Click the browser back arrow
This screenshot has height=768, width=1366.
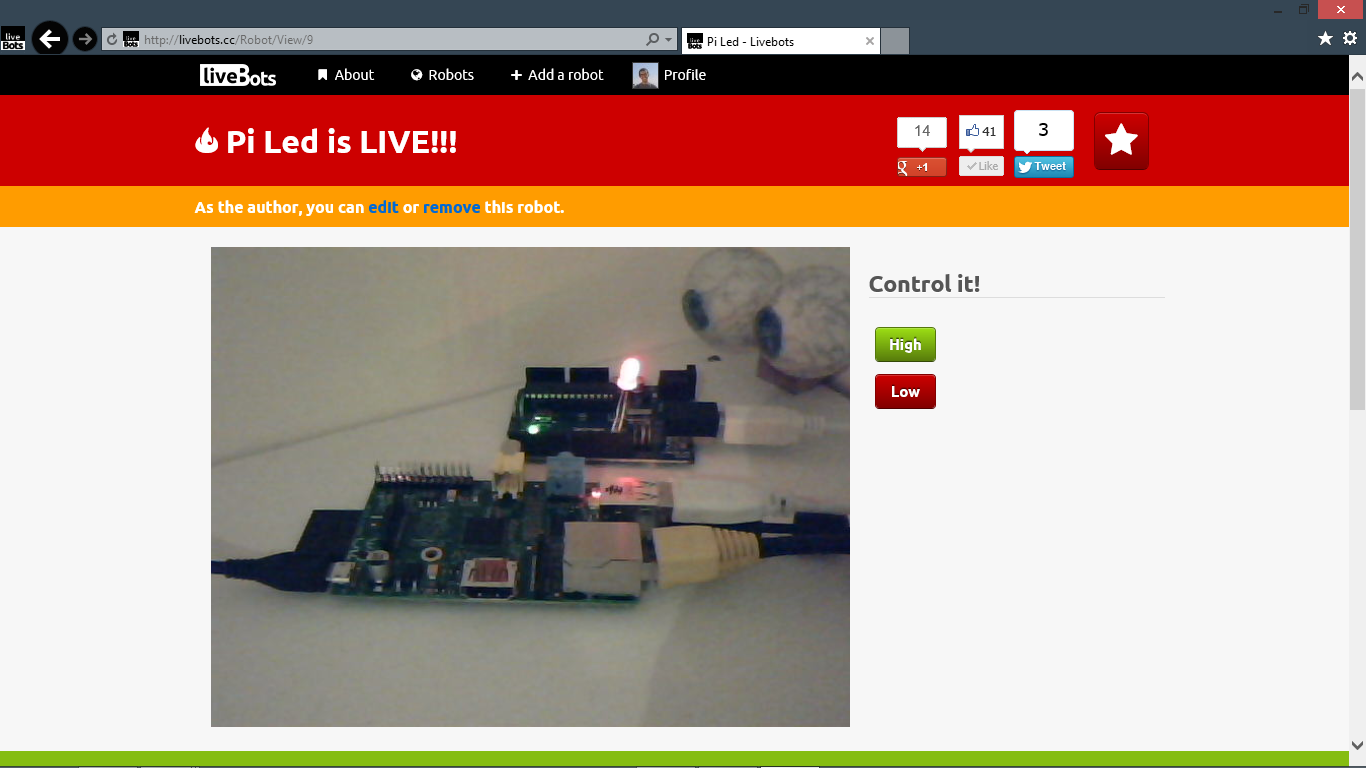[50, 39]
